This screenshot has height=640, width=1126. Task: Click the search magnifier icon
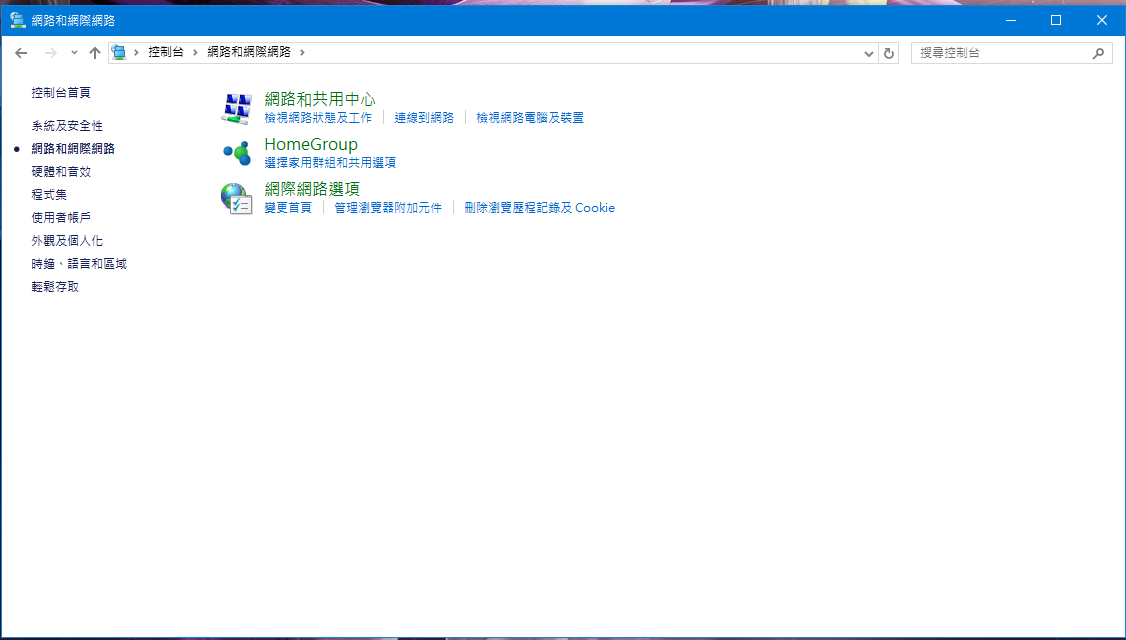click(x=1098, y=52)
